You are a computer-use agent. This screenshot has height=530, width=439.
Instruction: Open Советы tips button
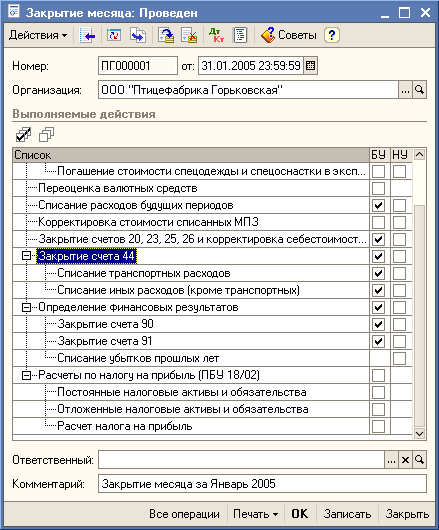click(289, 35)
